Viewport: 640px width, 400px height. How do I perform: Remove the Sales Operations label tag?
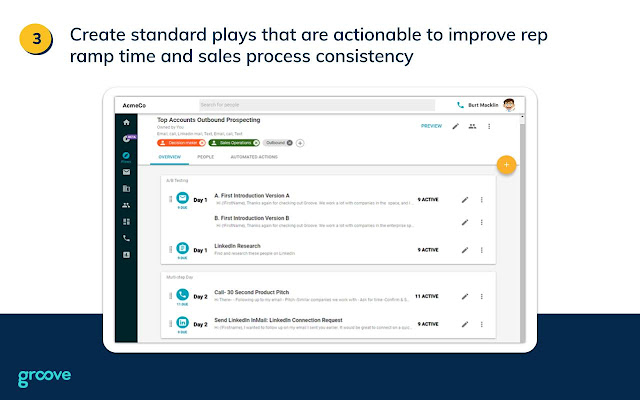tap(256, 143)
